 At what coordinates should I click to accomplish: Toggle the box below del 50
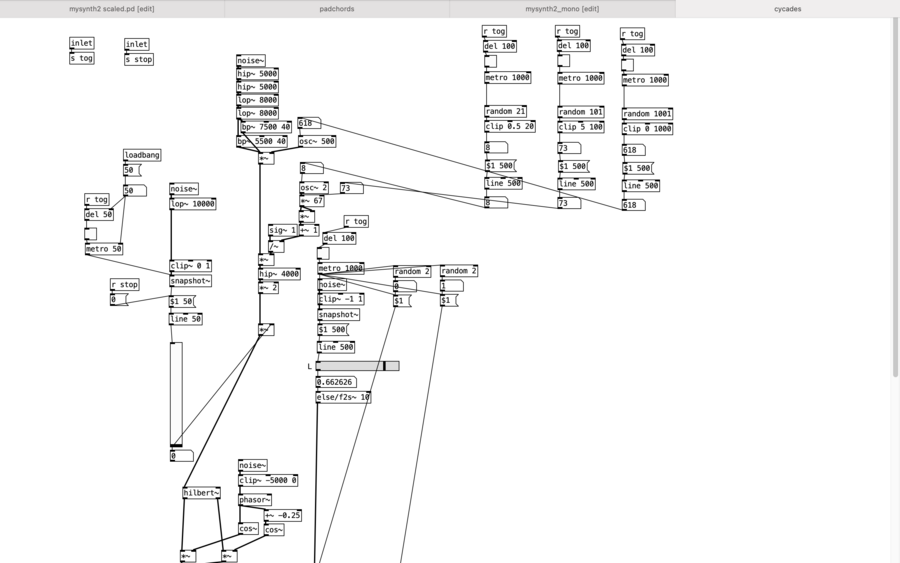91,234
